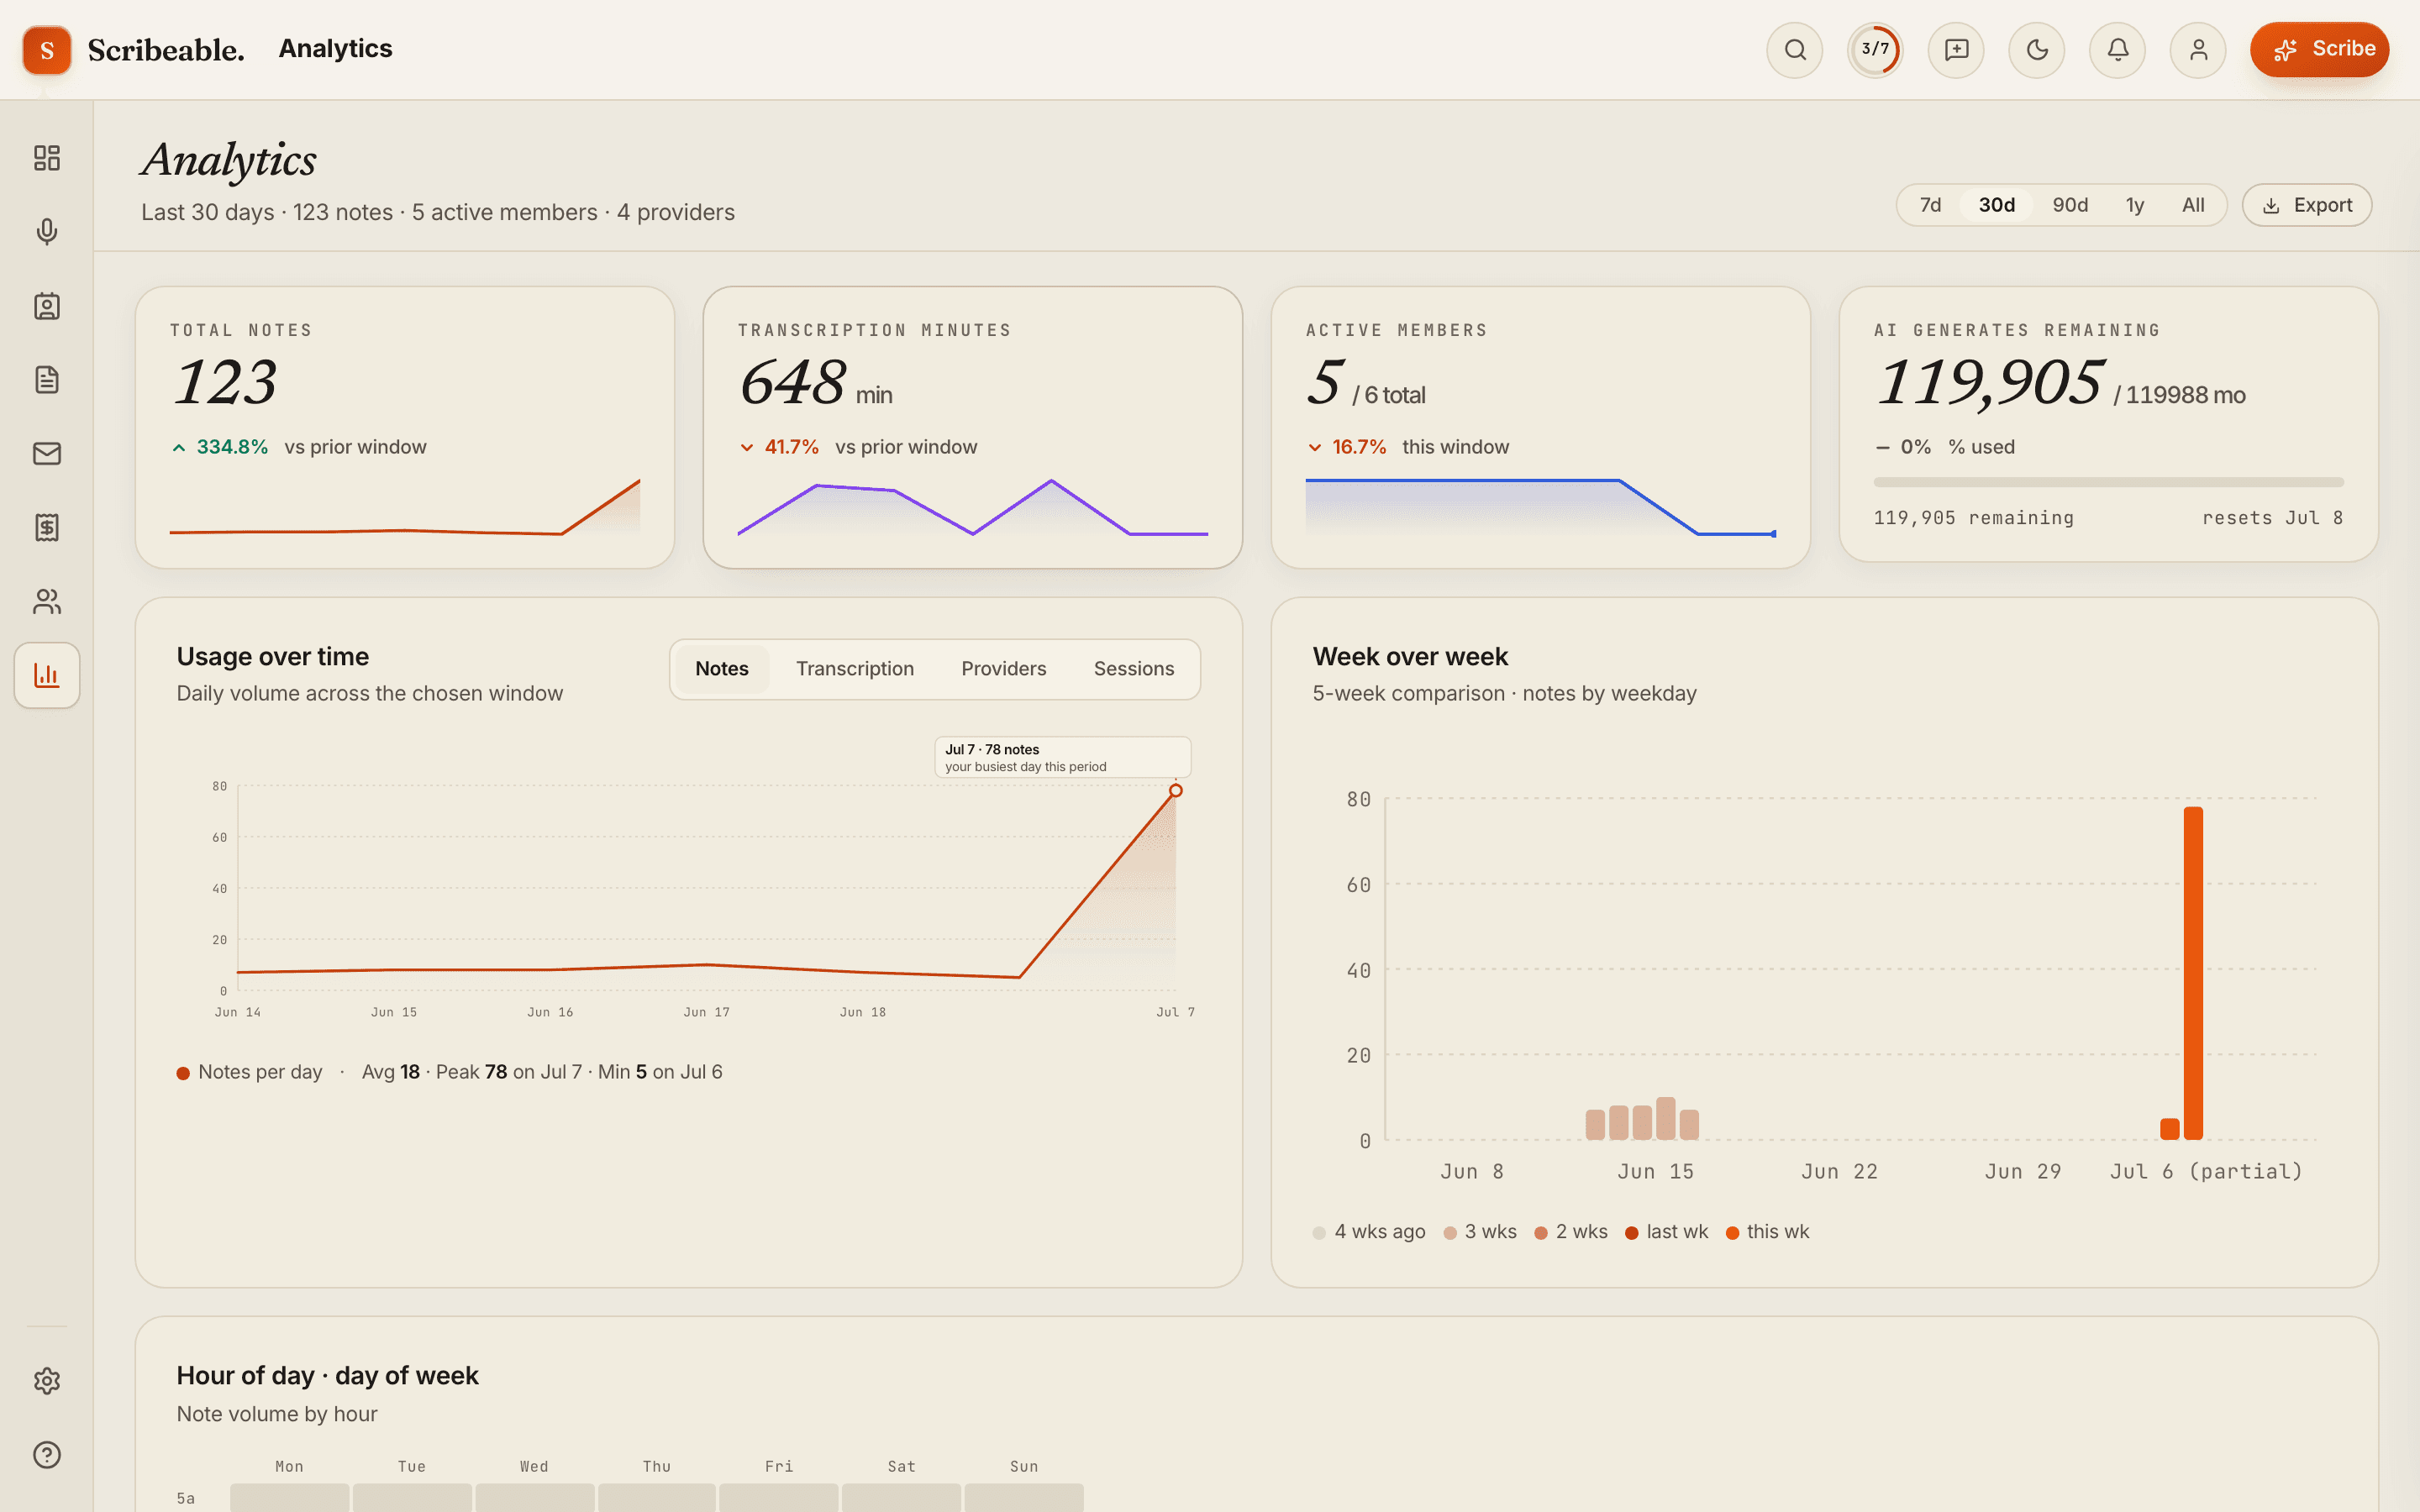The height and width of the screenshot is (1512, 2420).
Task: Select the 30d time range
Action: (x=1996, y=205)
